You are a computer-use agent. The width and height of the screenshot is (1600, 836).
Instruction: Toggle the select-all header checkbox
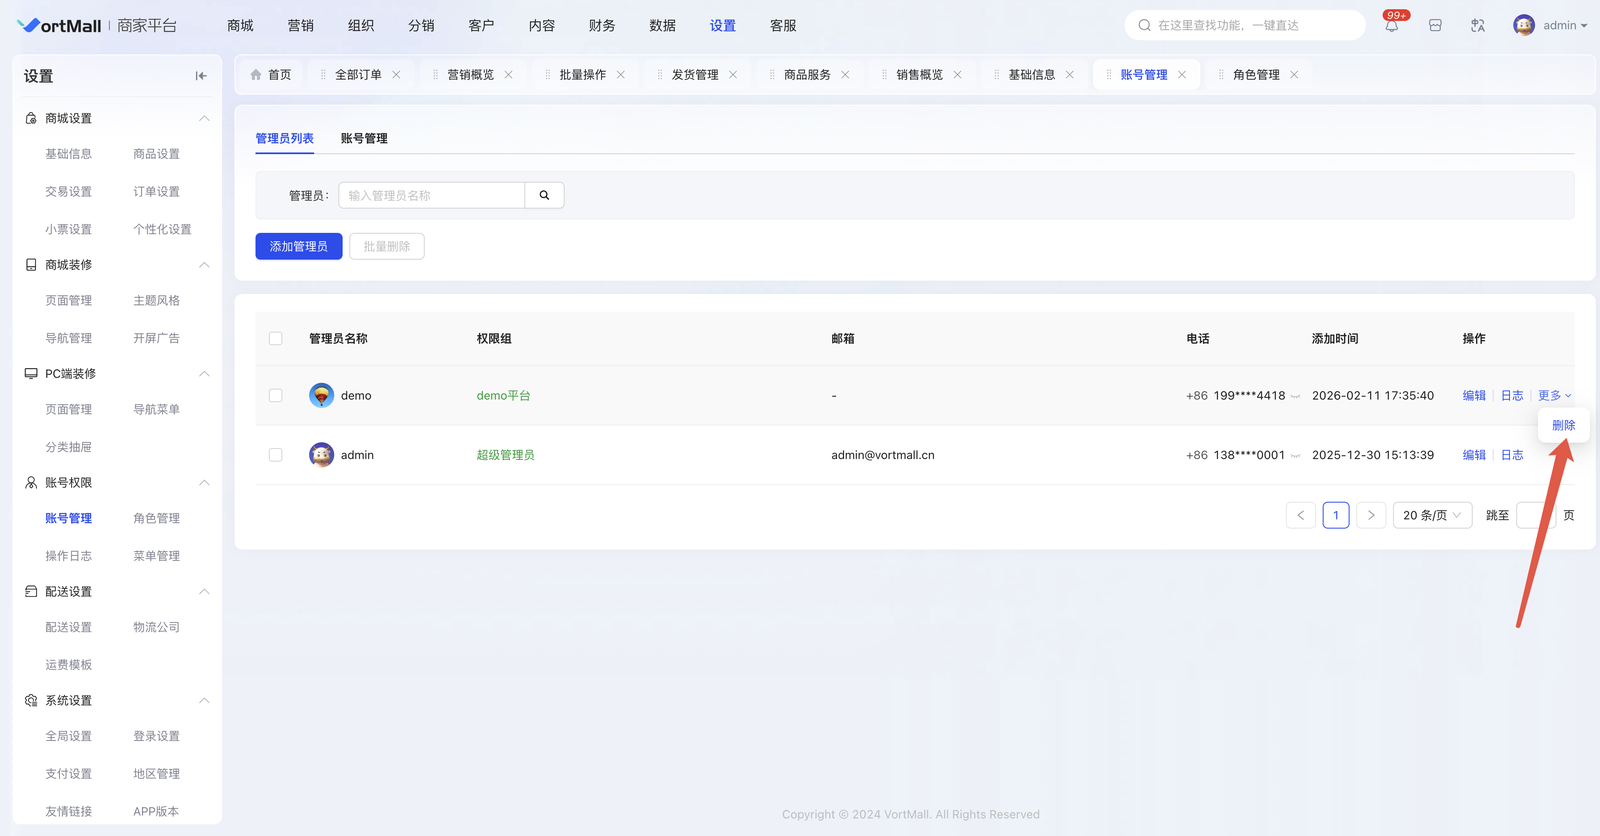pos(276,339)
